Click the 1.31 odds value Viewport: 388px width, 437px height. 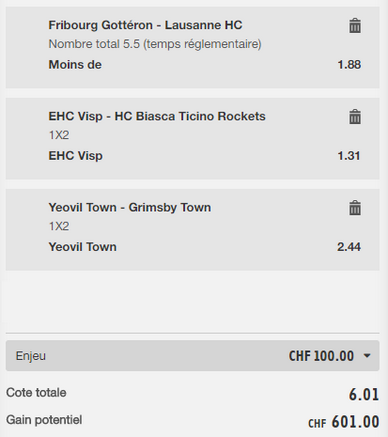pyautogui.click(x=349, y=156)
